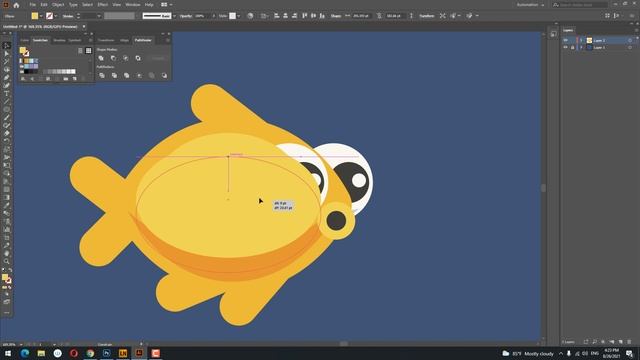The width and height of the screenshot is (640, 360).
Task: Unlock Layer 1 with lock icon
Action: 573,47
